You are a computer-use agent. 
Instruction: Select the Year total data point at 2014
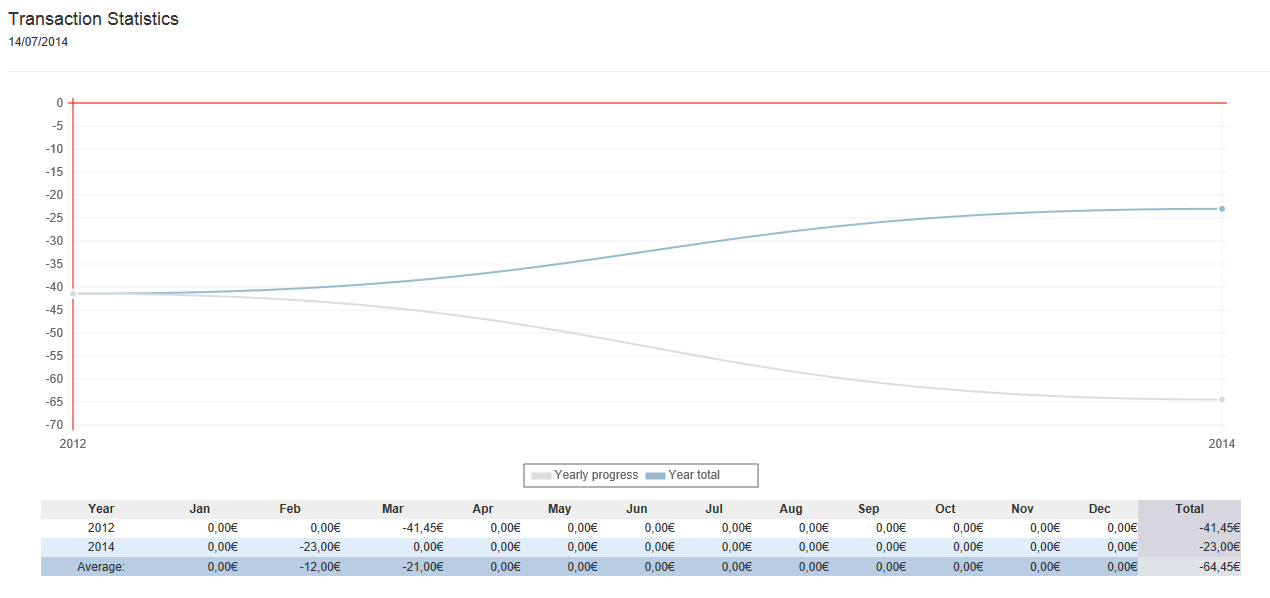pos(1222,209)
